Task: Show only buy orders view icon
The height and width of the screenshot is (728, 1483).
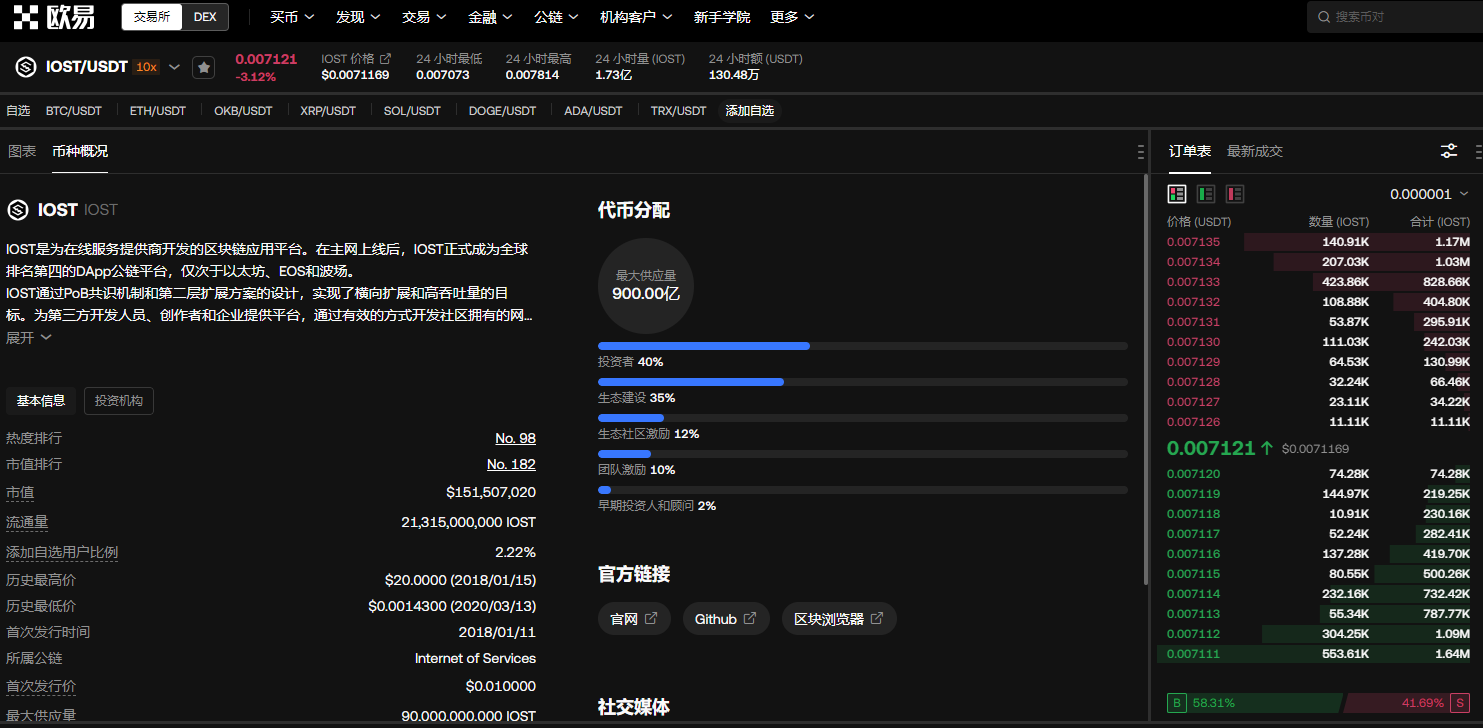Action: (x=1206, y=194)
